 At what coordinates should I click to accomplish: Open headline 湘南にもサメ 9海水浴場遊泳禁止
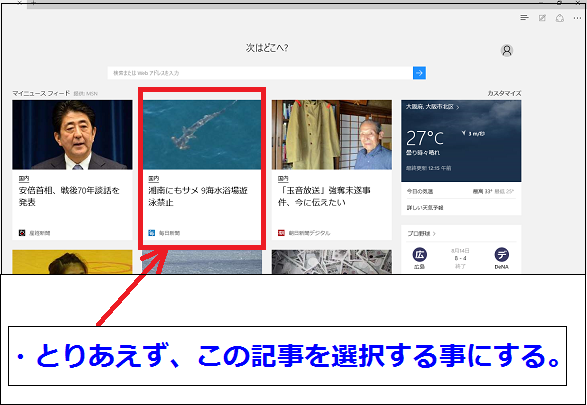(x=198, y=197)
